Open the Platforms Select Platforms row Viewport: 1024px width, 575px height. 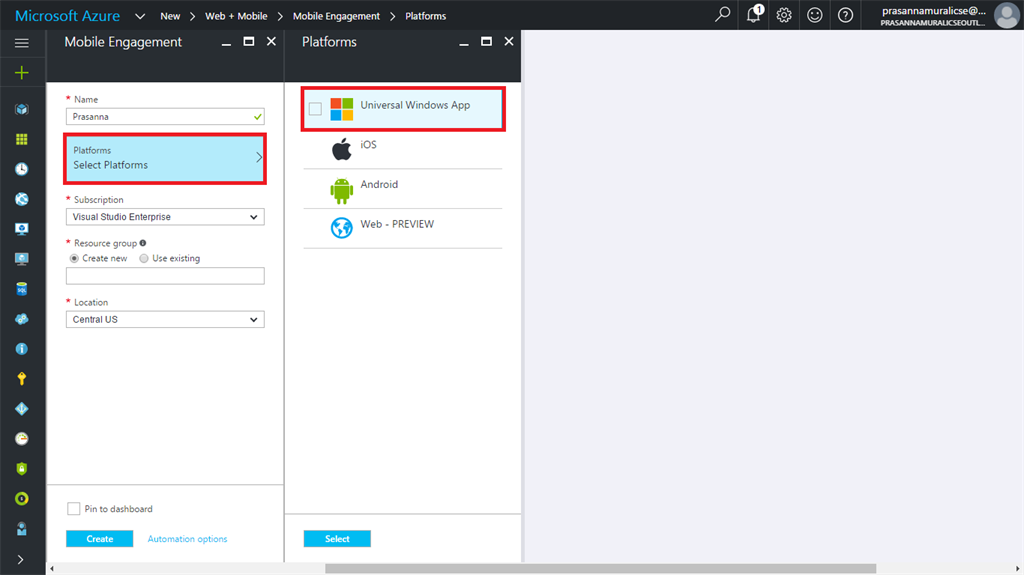[165, 158]
